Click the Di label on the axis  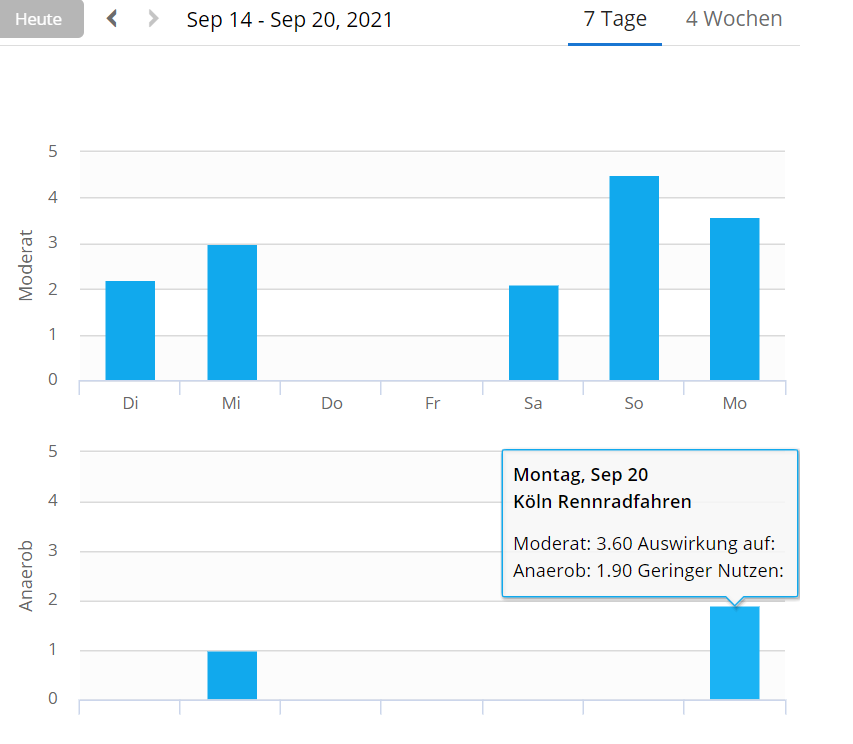click(x=130, y=404)
